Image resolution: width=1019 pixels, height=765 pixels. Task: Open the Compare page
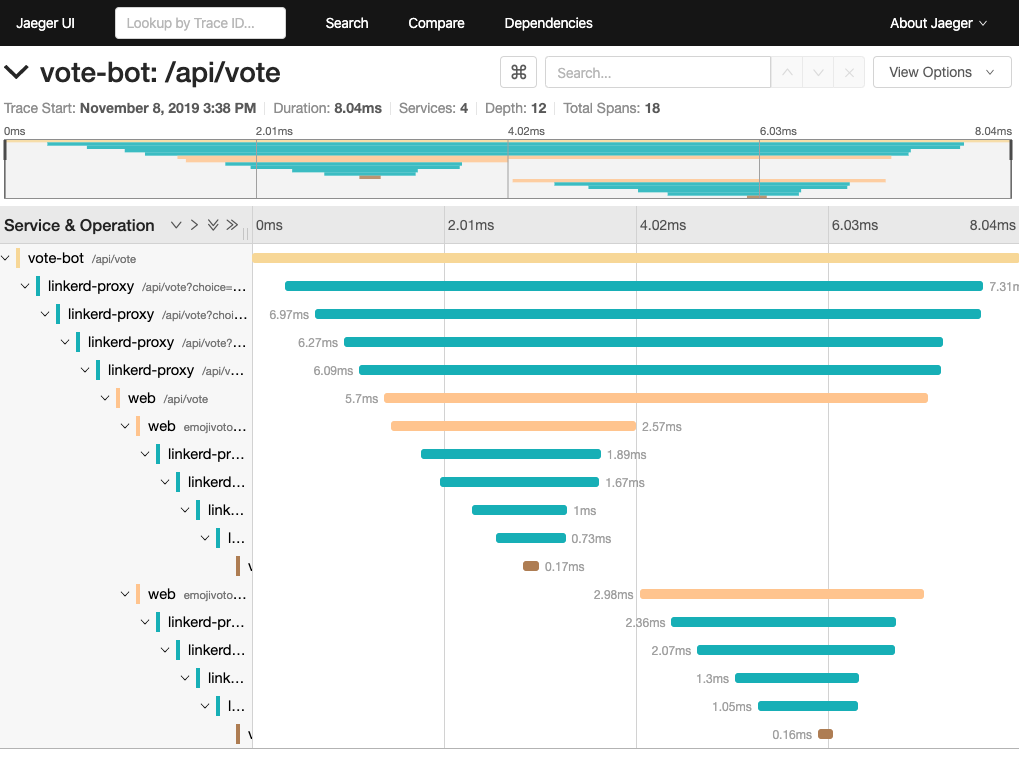[x=436, y=23]
